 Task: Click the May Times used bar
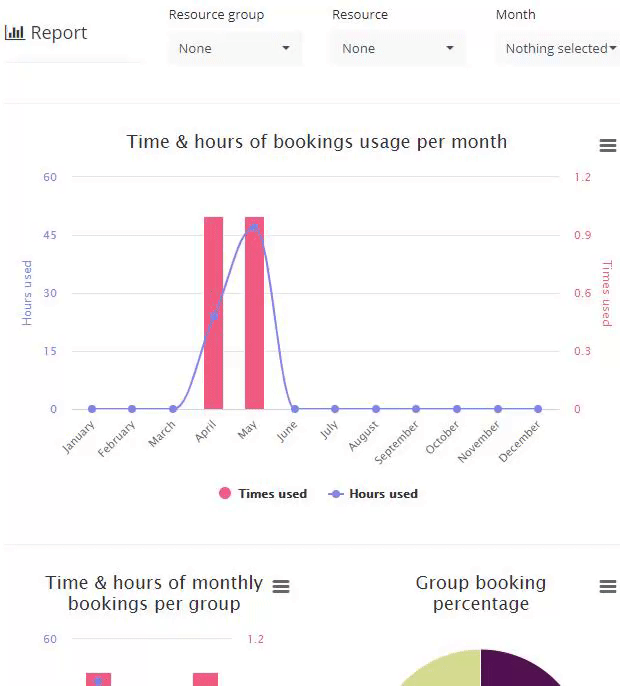click(x=254, y=313)
